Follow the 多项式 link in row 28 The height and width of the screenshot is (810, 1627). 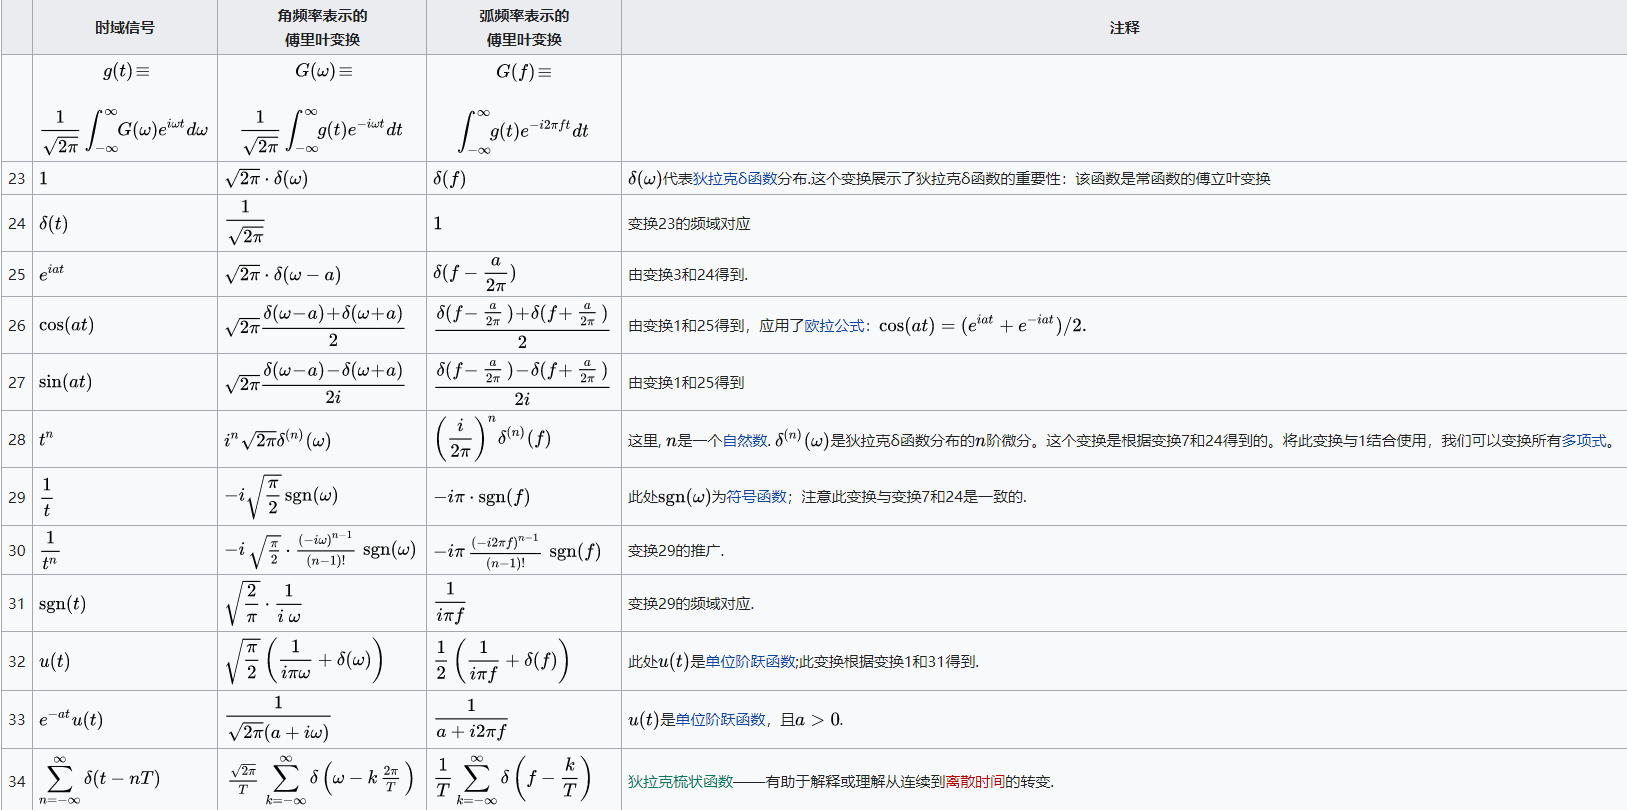point(1584,440)
